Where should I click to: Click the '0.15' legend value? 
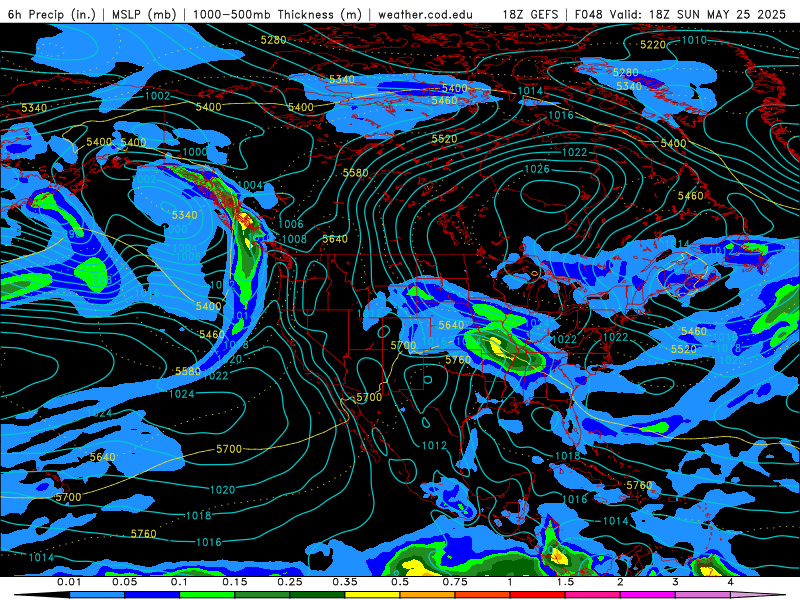pyautogui.click(x=235, y=582)
